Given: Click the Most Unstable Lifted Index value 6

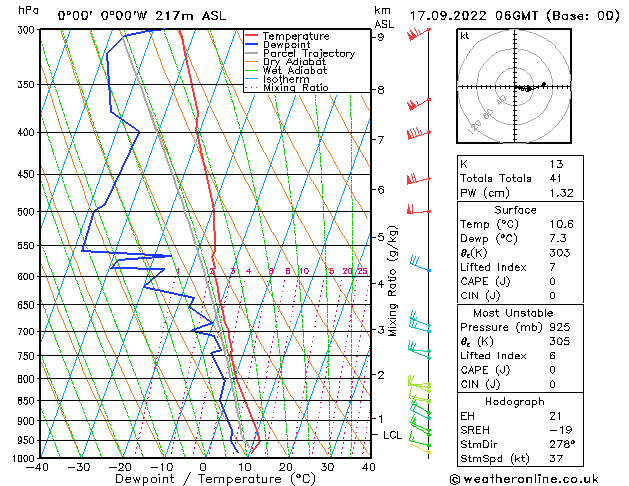Looking at the screenshot, I should pos(552,356).
